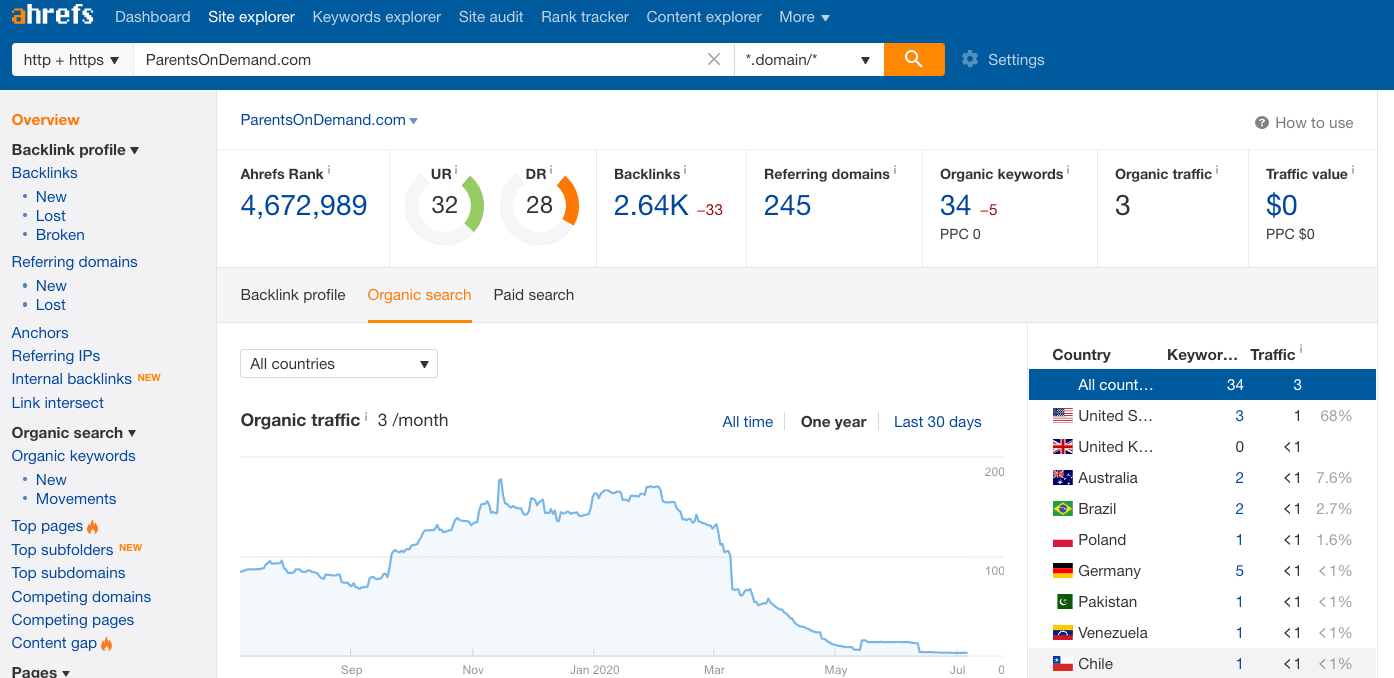Click the 245 referring domains value
Screen dimensions: 1394x678
pos(788,206)
